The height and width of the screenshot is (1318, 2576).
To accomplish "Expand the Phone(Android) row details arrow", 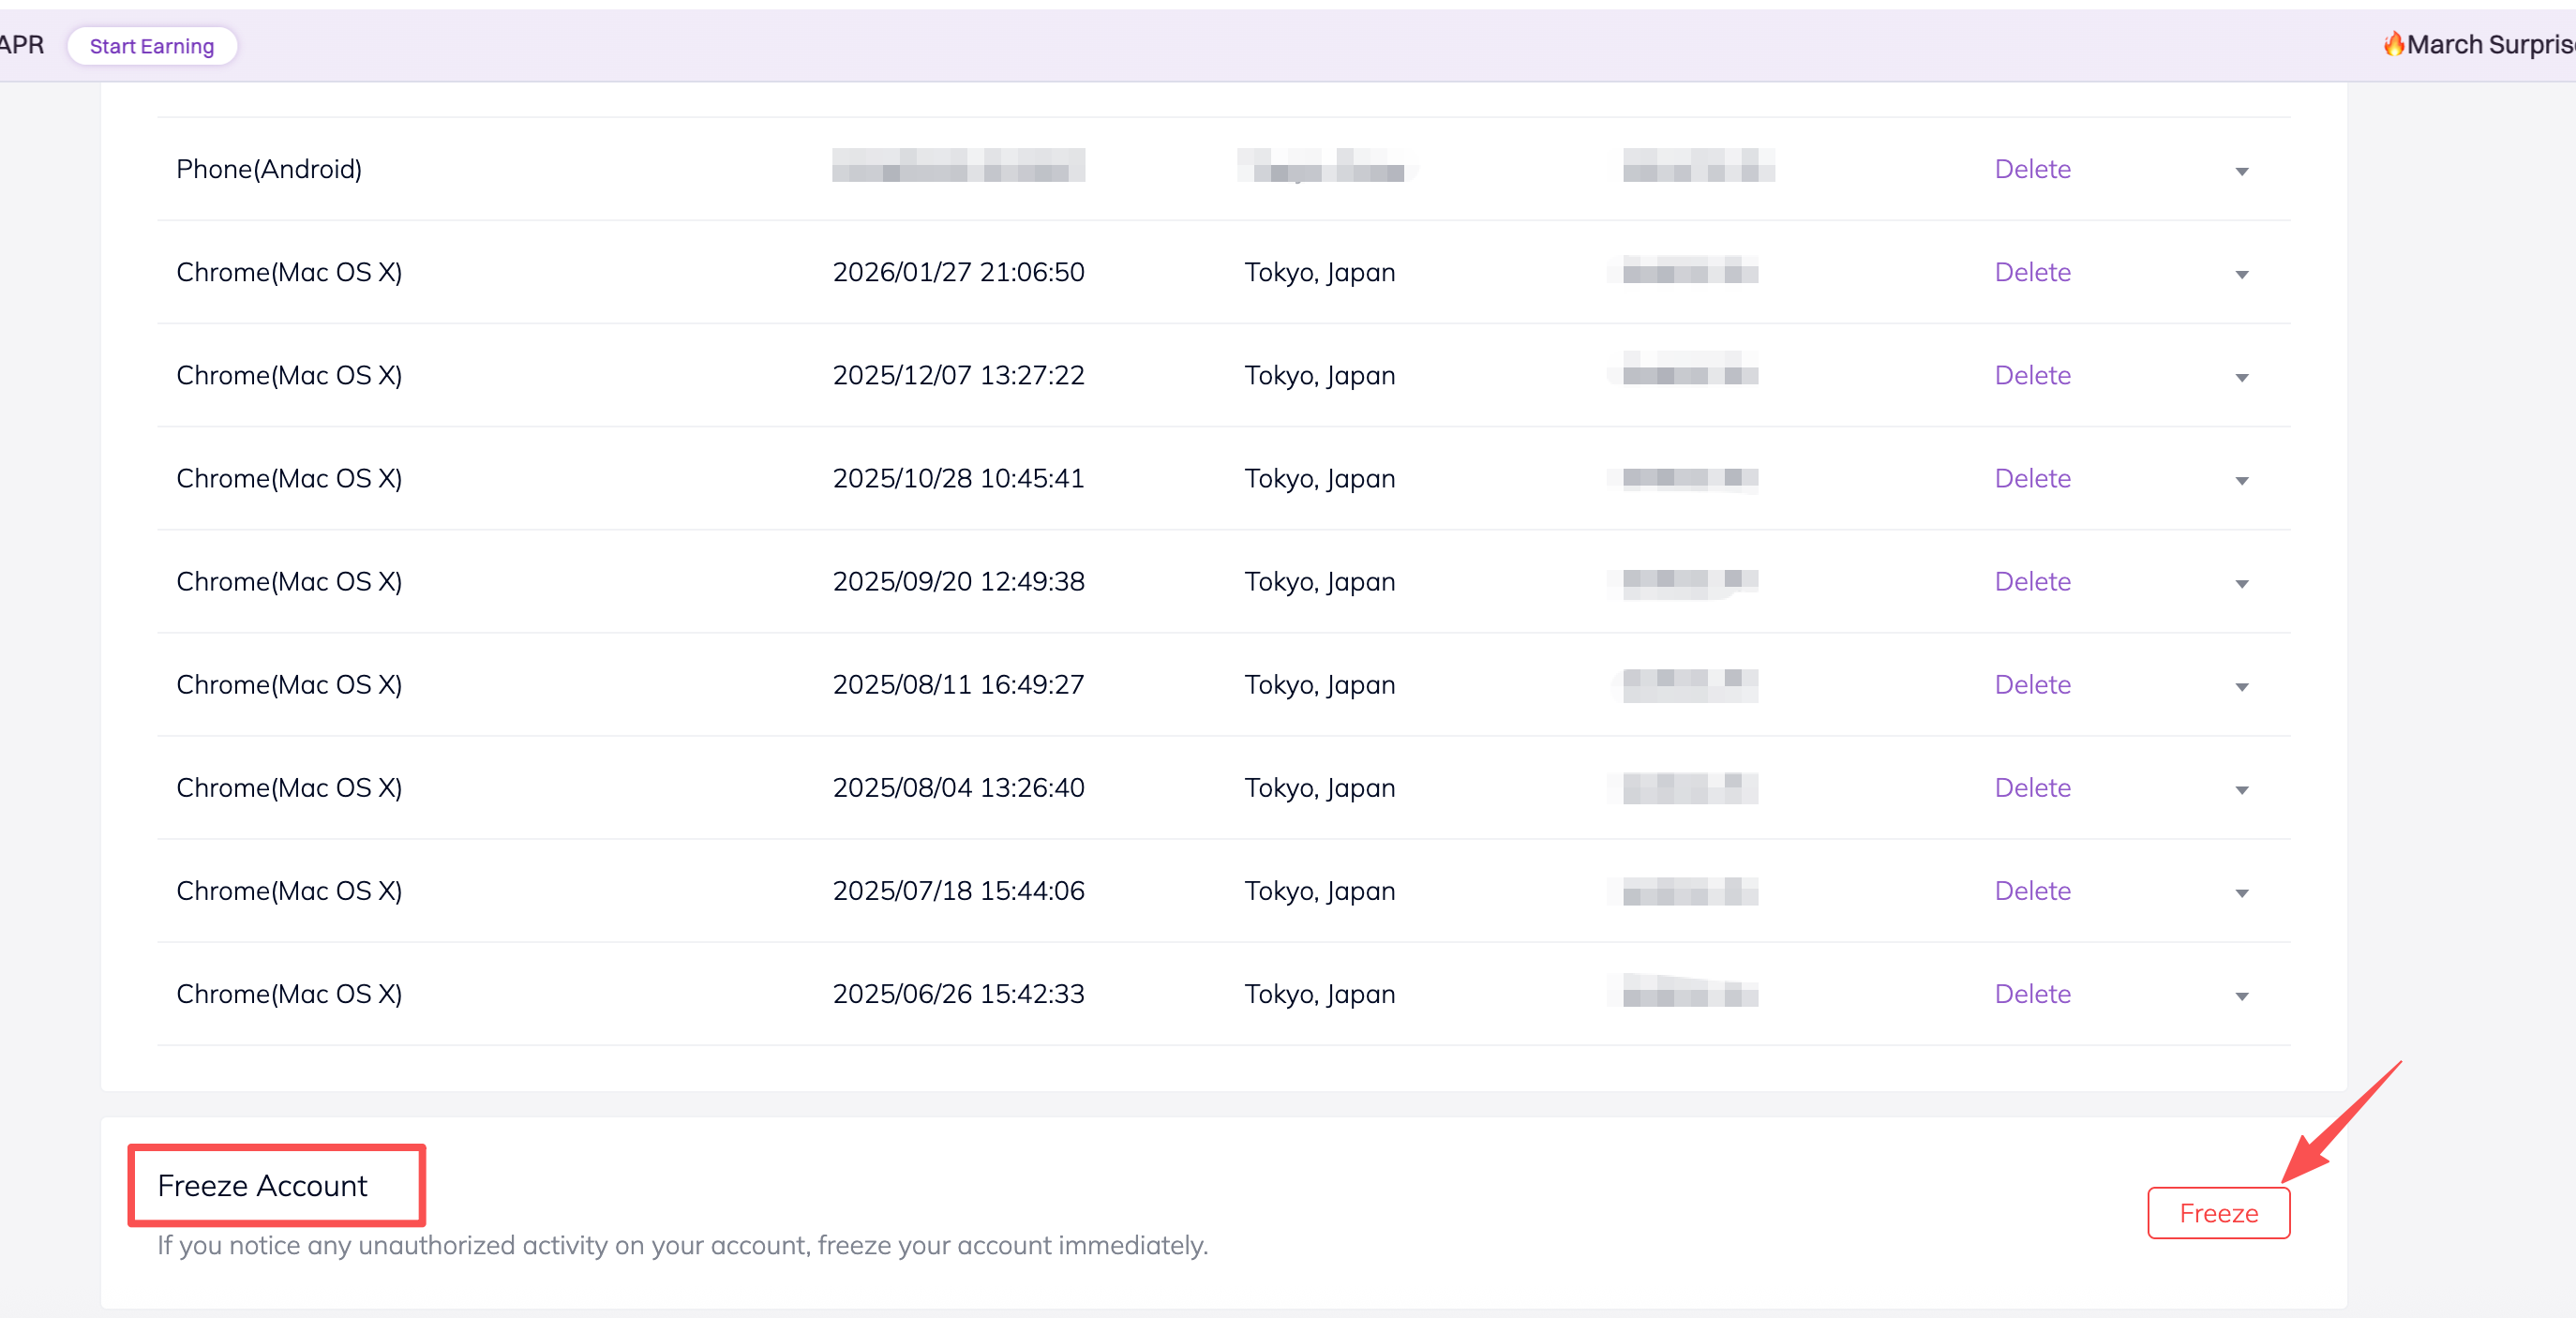I will pos(2242,172).
